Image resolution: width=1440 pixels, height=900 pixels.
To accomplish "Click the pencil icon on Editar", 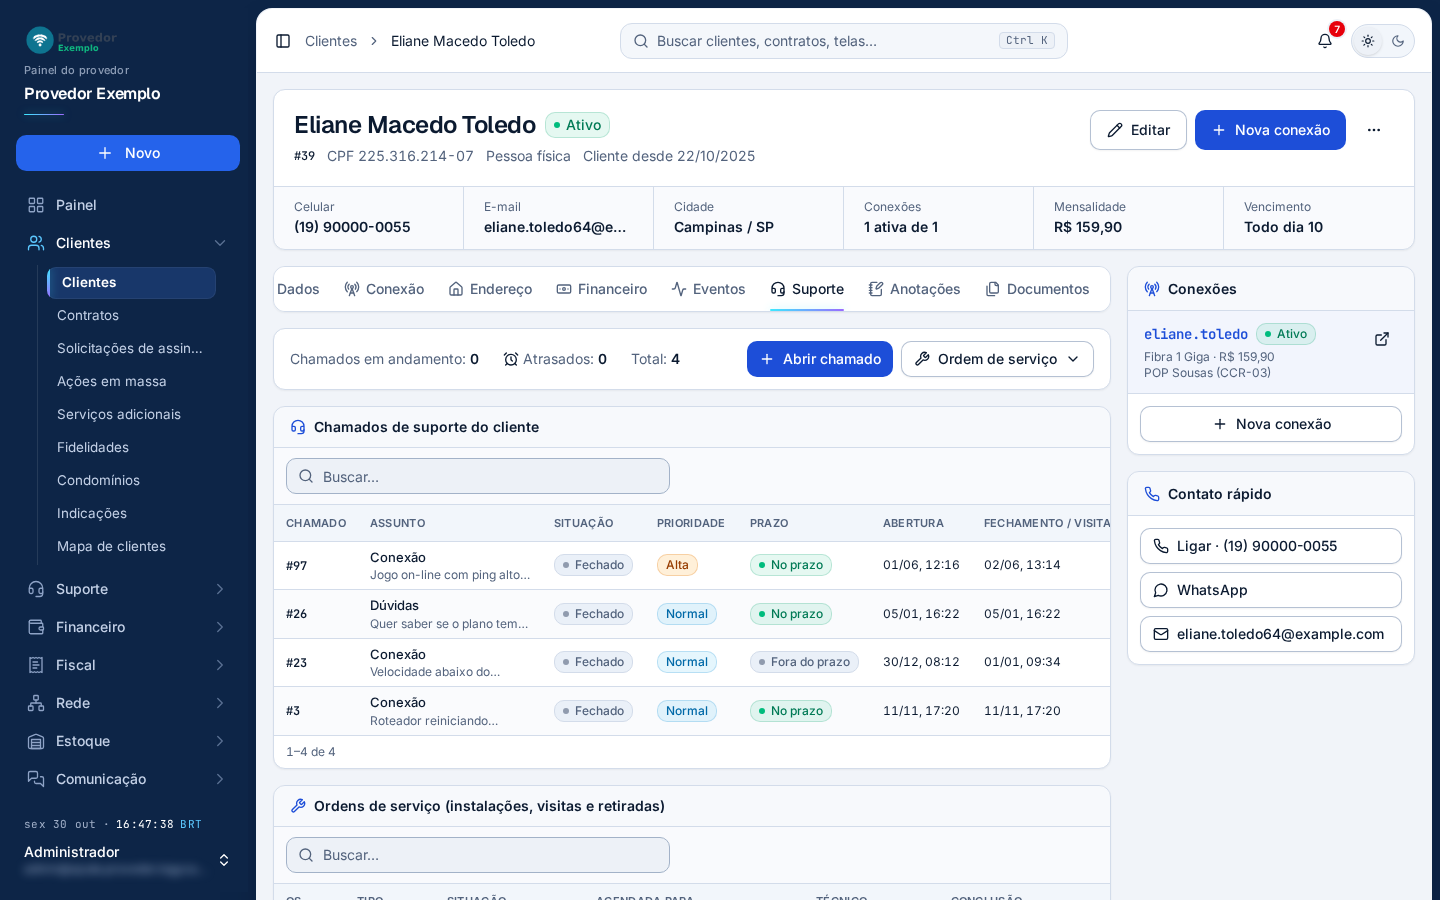I will pos(1115,130).
